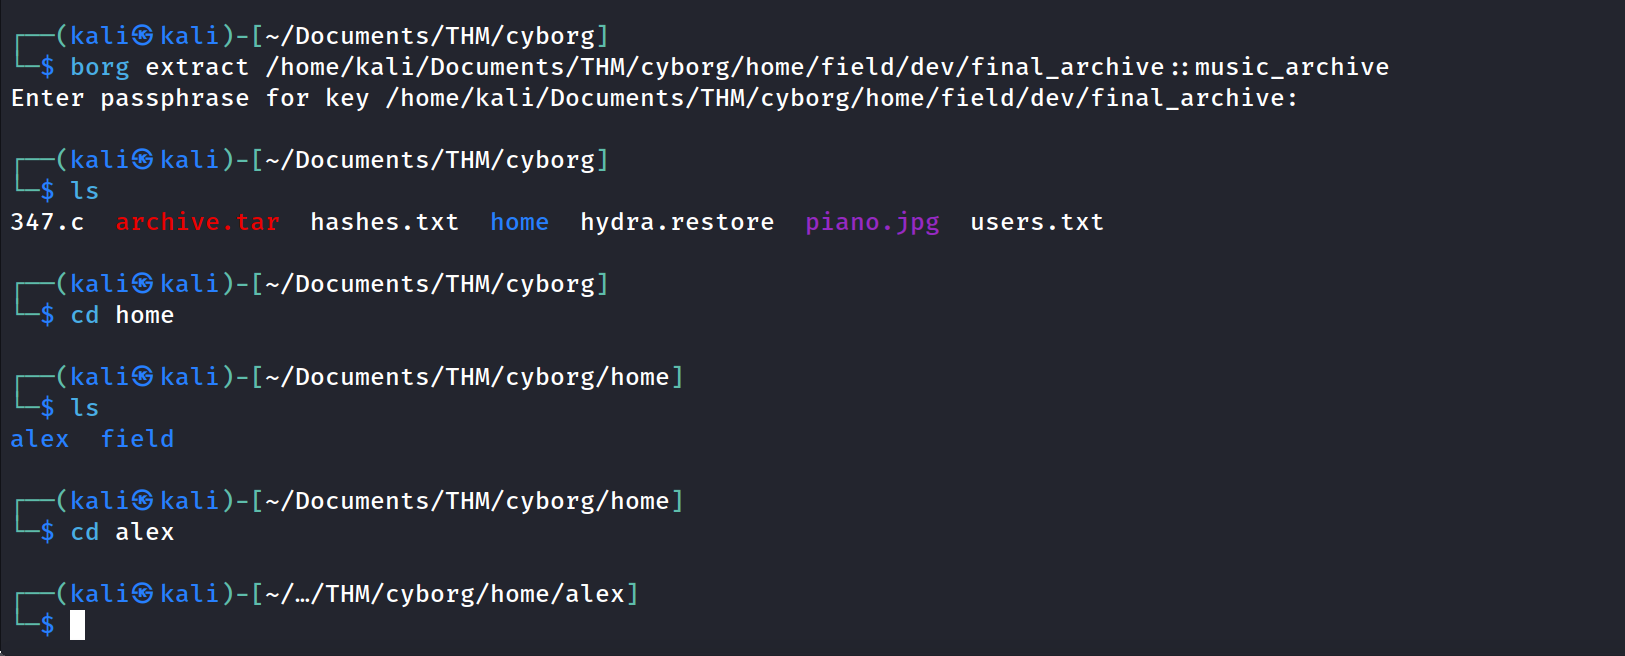Click the dollar sign on the final prompt
The width and height of the screenshot is (1625, 656).
point(47,626)
